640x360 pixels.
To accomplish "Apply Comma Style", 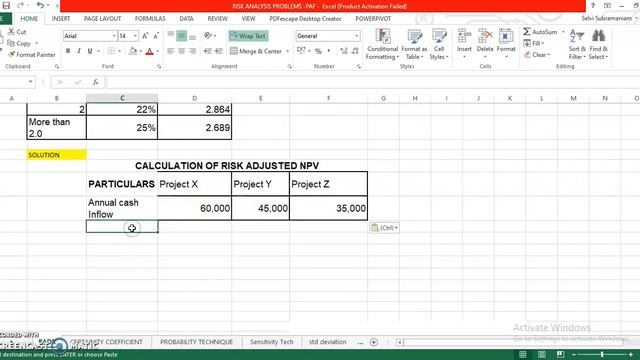I will [329, 51].
